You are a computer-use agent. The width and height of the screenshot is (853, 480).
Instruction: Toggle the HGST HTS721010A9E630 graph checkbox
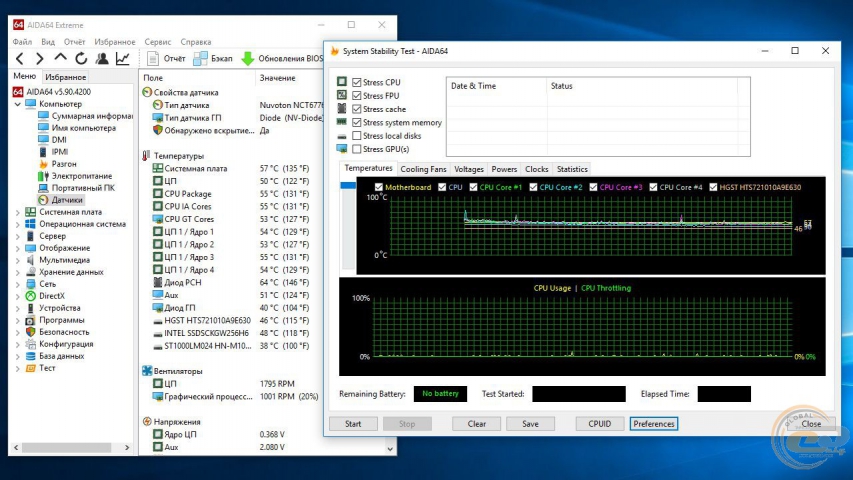(713, 187)
